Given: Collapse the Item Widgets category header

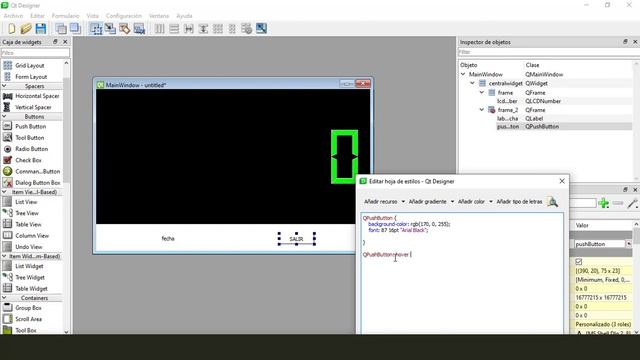Looking at the screenshot, I should coord(4,256).
